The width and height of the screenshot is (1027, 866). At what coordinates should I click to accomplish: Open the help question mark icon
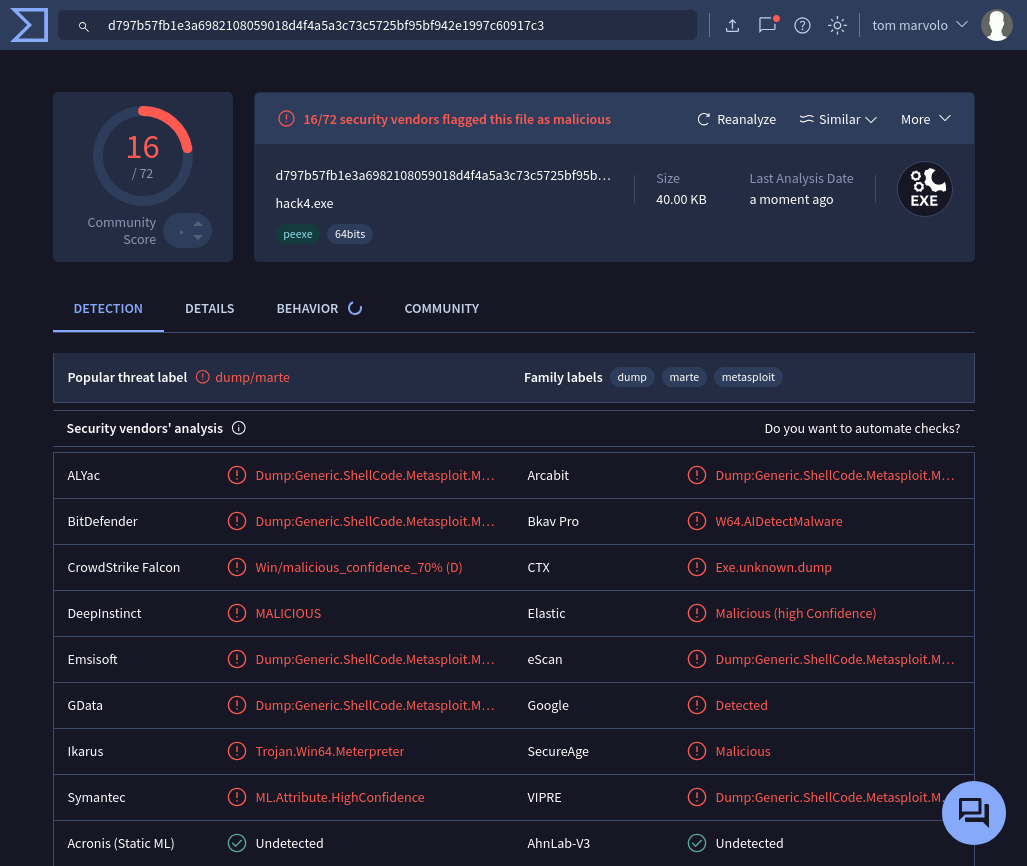(802, 26)
